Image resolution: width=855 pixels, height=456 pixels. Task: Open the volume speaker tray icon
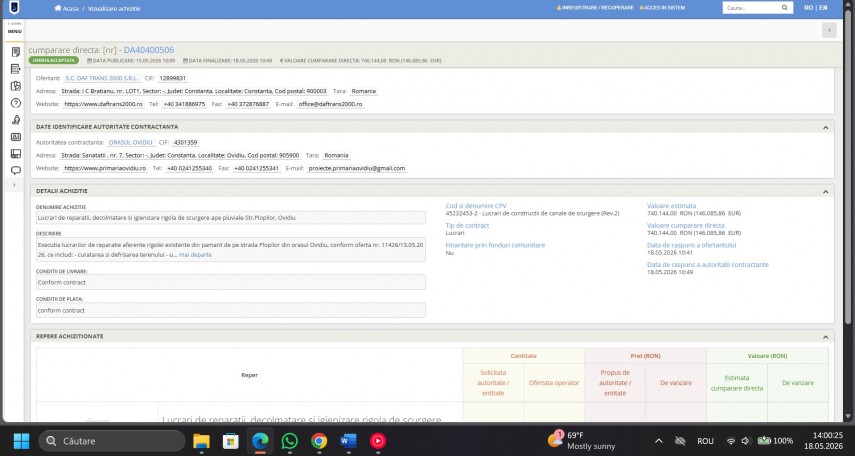[x=745, y=441]
